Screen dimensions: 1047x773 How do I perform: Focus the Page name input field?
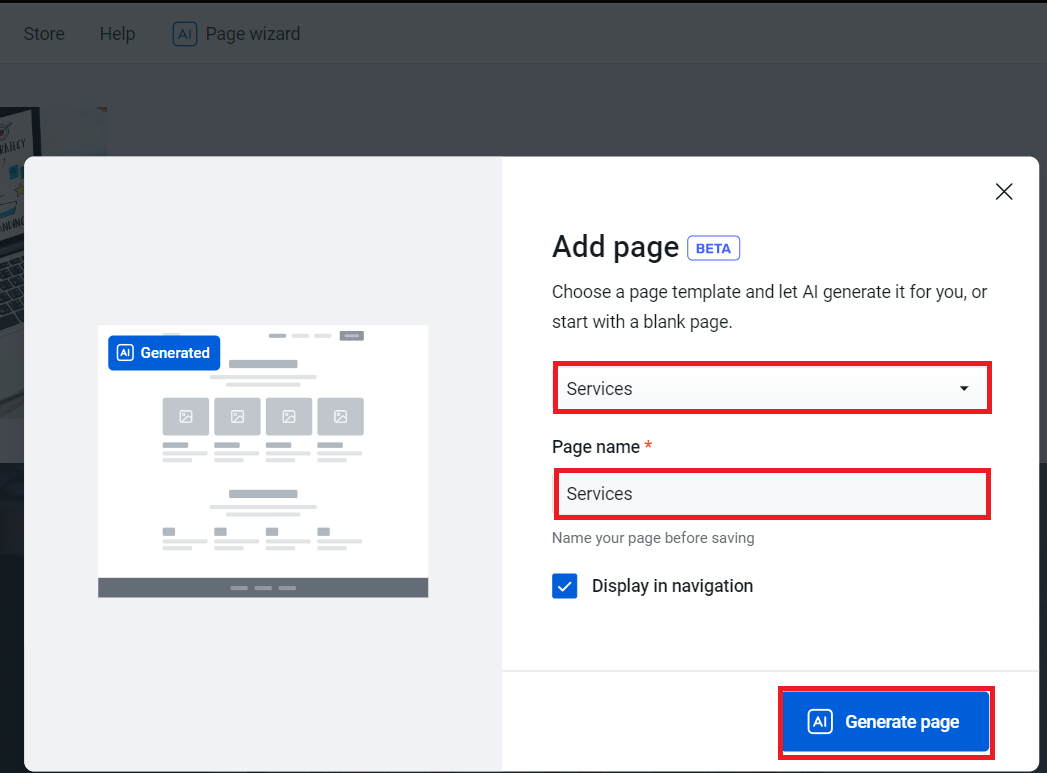pyautogui.click(x=771, y=494)
